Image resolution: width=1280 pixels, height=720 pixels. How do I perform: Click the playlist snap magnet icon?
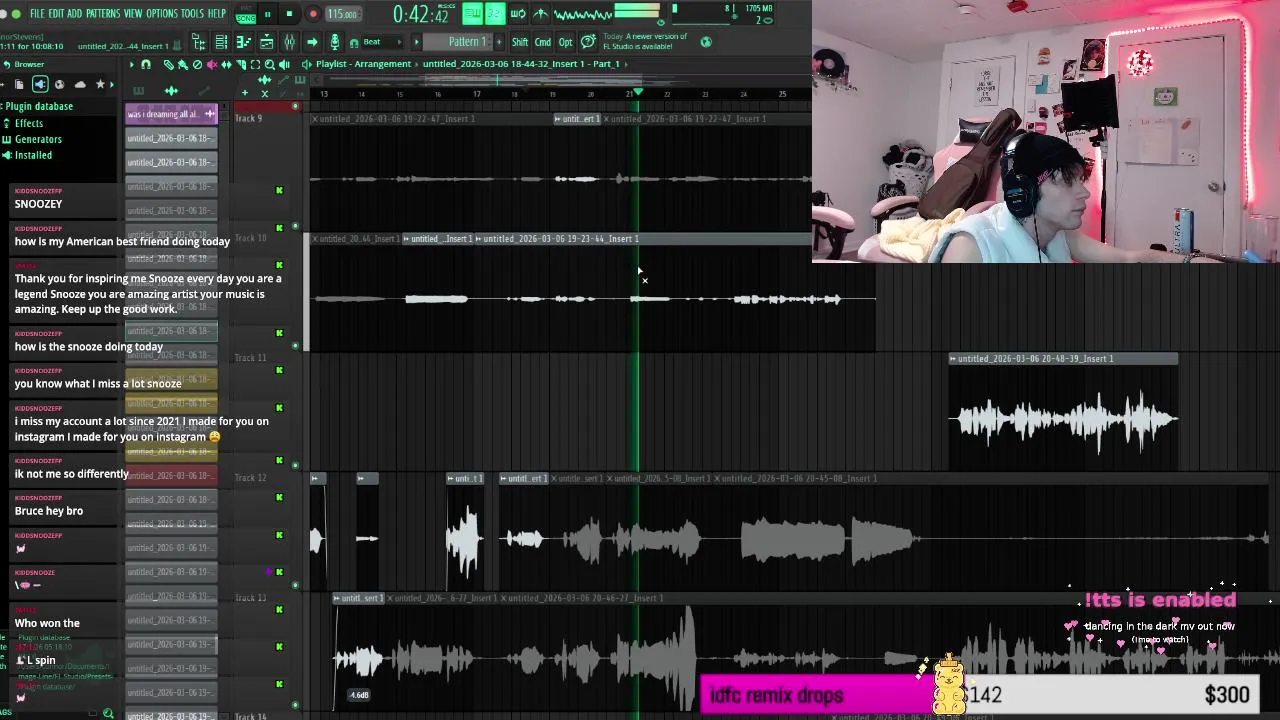[x=146, y=64]
